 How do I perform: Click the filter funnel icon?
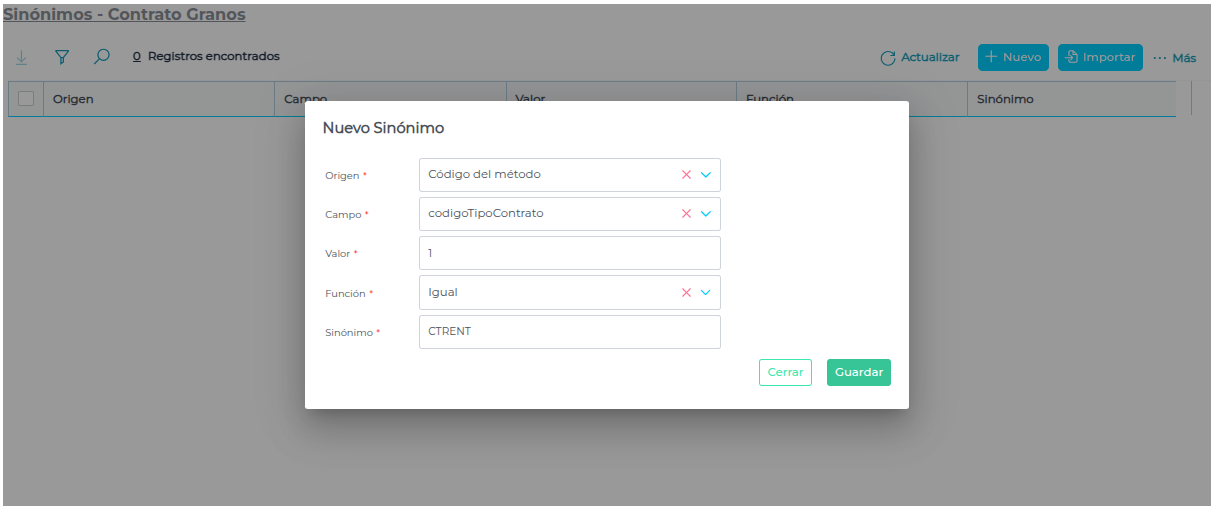(61, 57)
